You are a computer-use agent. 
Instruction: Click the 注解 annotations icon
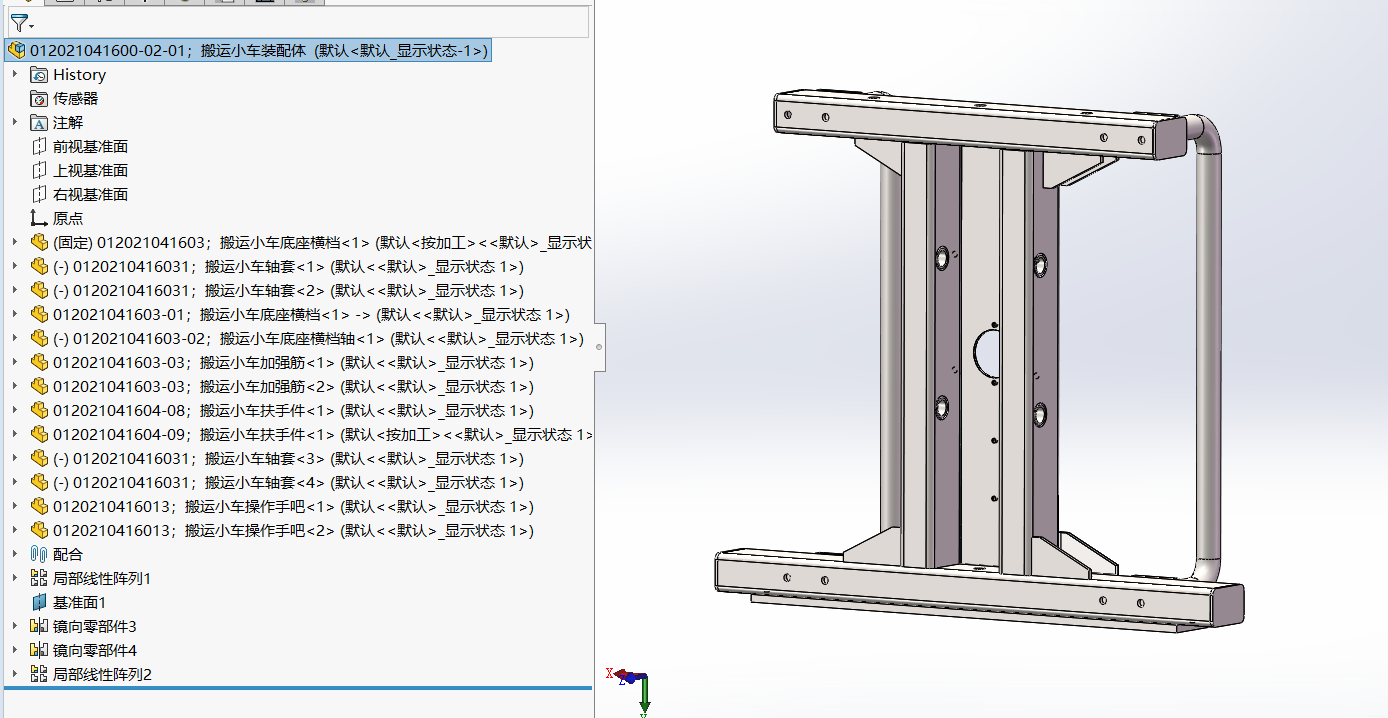[39, 123]
